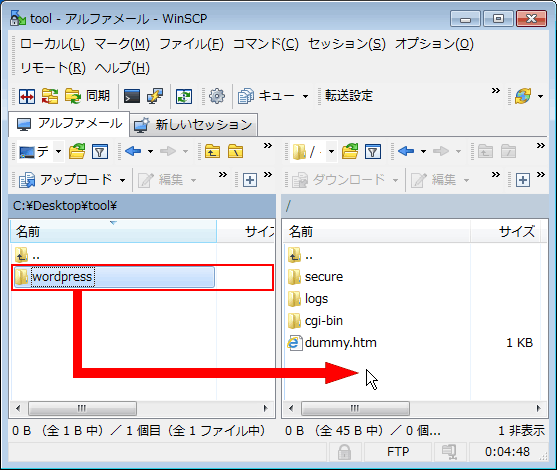Screen dimensions: 557x470
Task: Click the Compare Directories toolbar icon
Action: pos(27,96)
